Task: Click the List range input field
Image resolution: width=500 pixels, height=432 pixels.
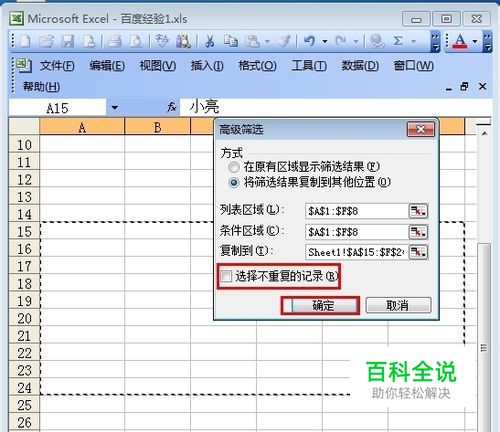Action: [356, 211]
